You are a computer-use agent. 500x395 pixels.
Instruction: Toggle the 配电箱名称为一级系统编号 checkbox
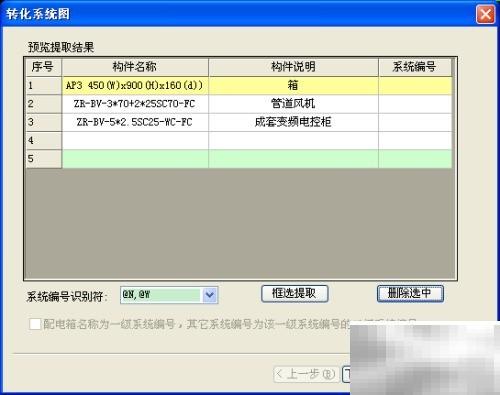click(x=35, y=324)
